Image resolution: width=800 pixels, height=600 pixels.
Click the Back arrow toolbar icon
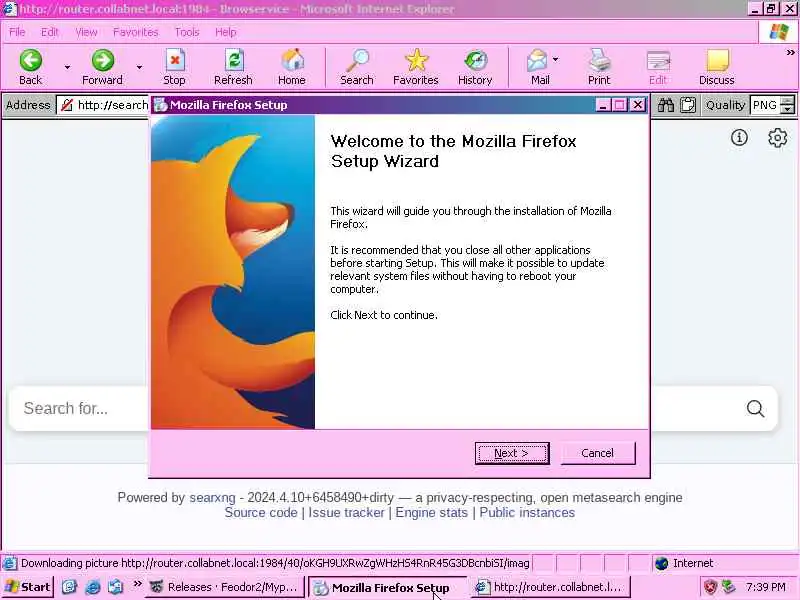tap(31, 61)
